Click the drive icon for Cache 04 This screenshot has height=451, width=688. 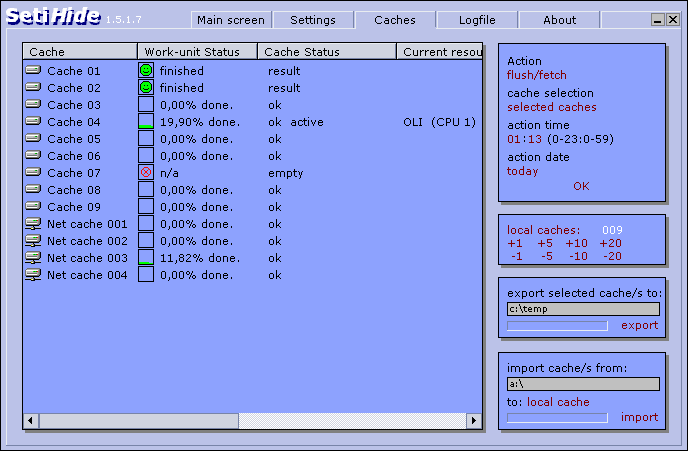(x=33, y=121)
